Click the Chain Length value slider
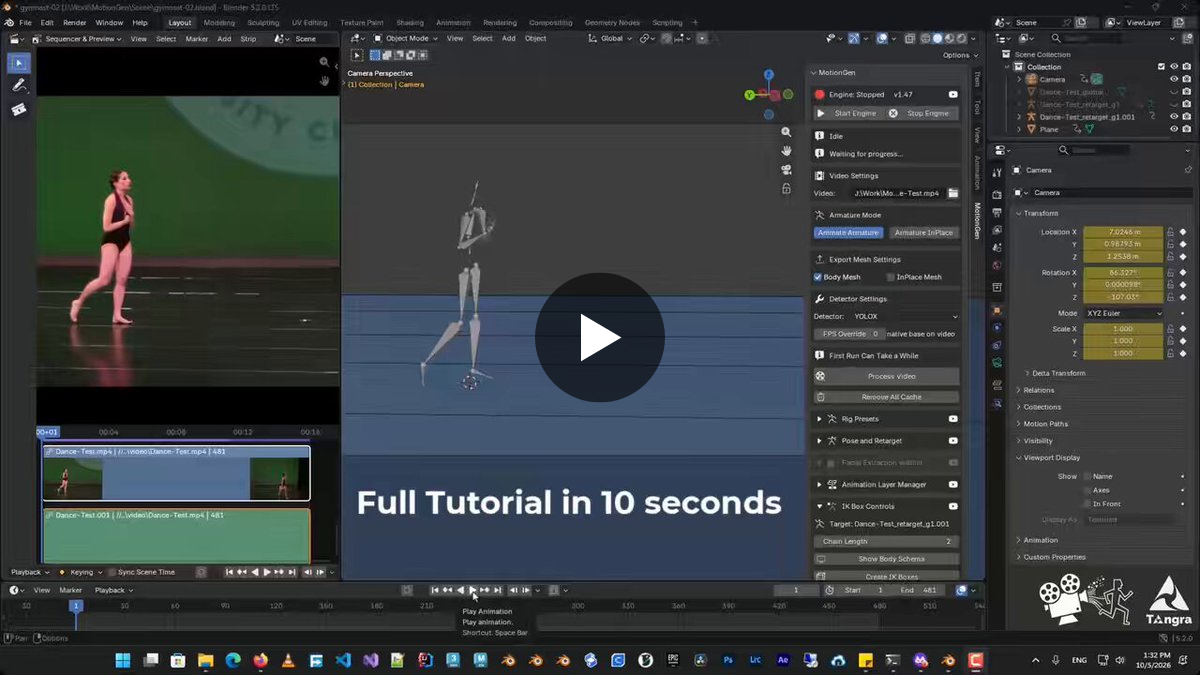This screenshot has width=1200, height=675. tap(887, 541)
